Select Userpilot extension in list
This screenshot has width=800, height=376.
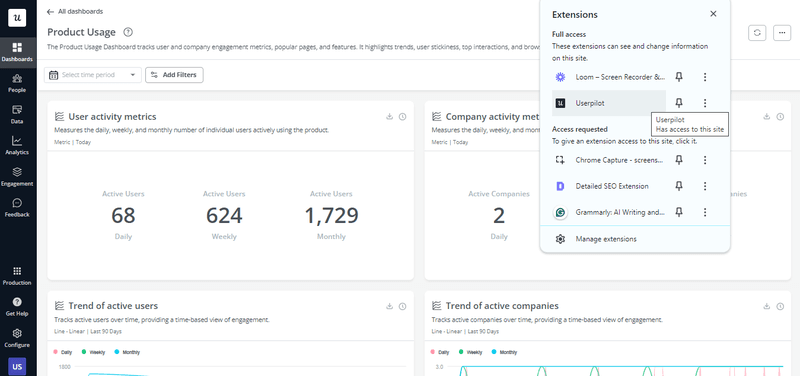point(609,103)
